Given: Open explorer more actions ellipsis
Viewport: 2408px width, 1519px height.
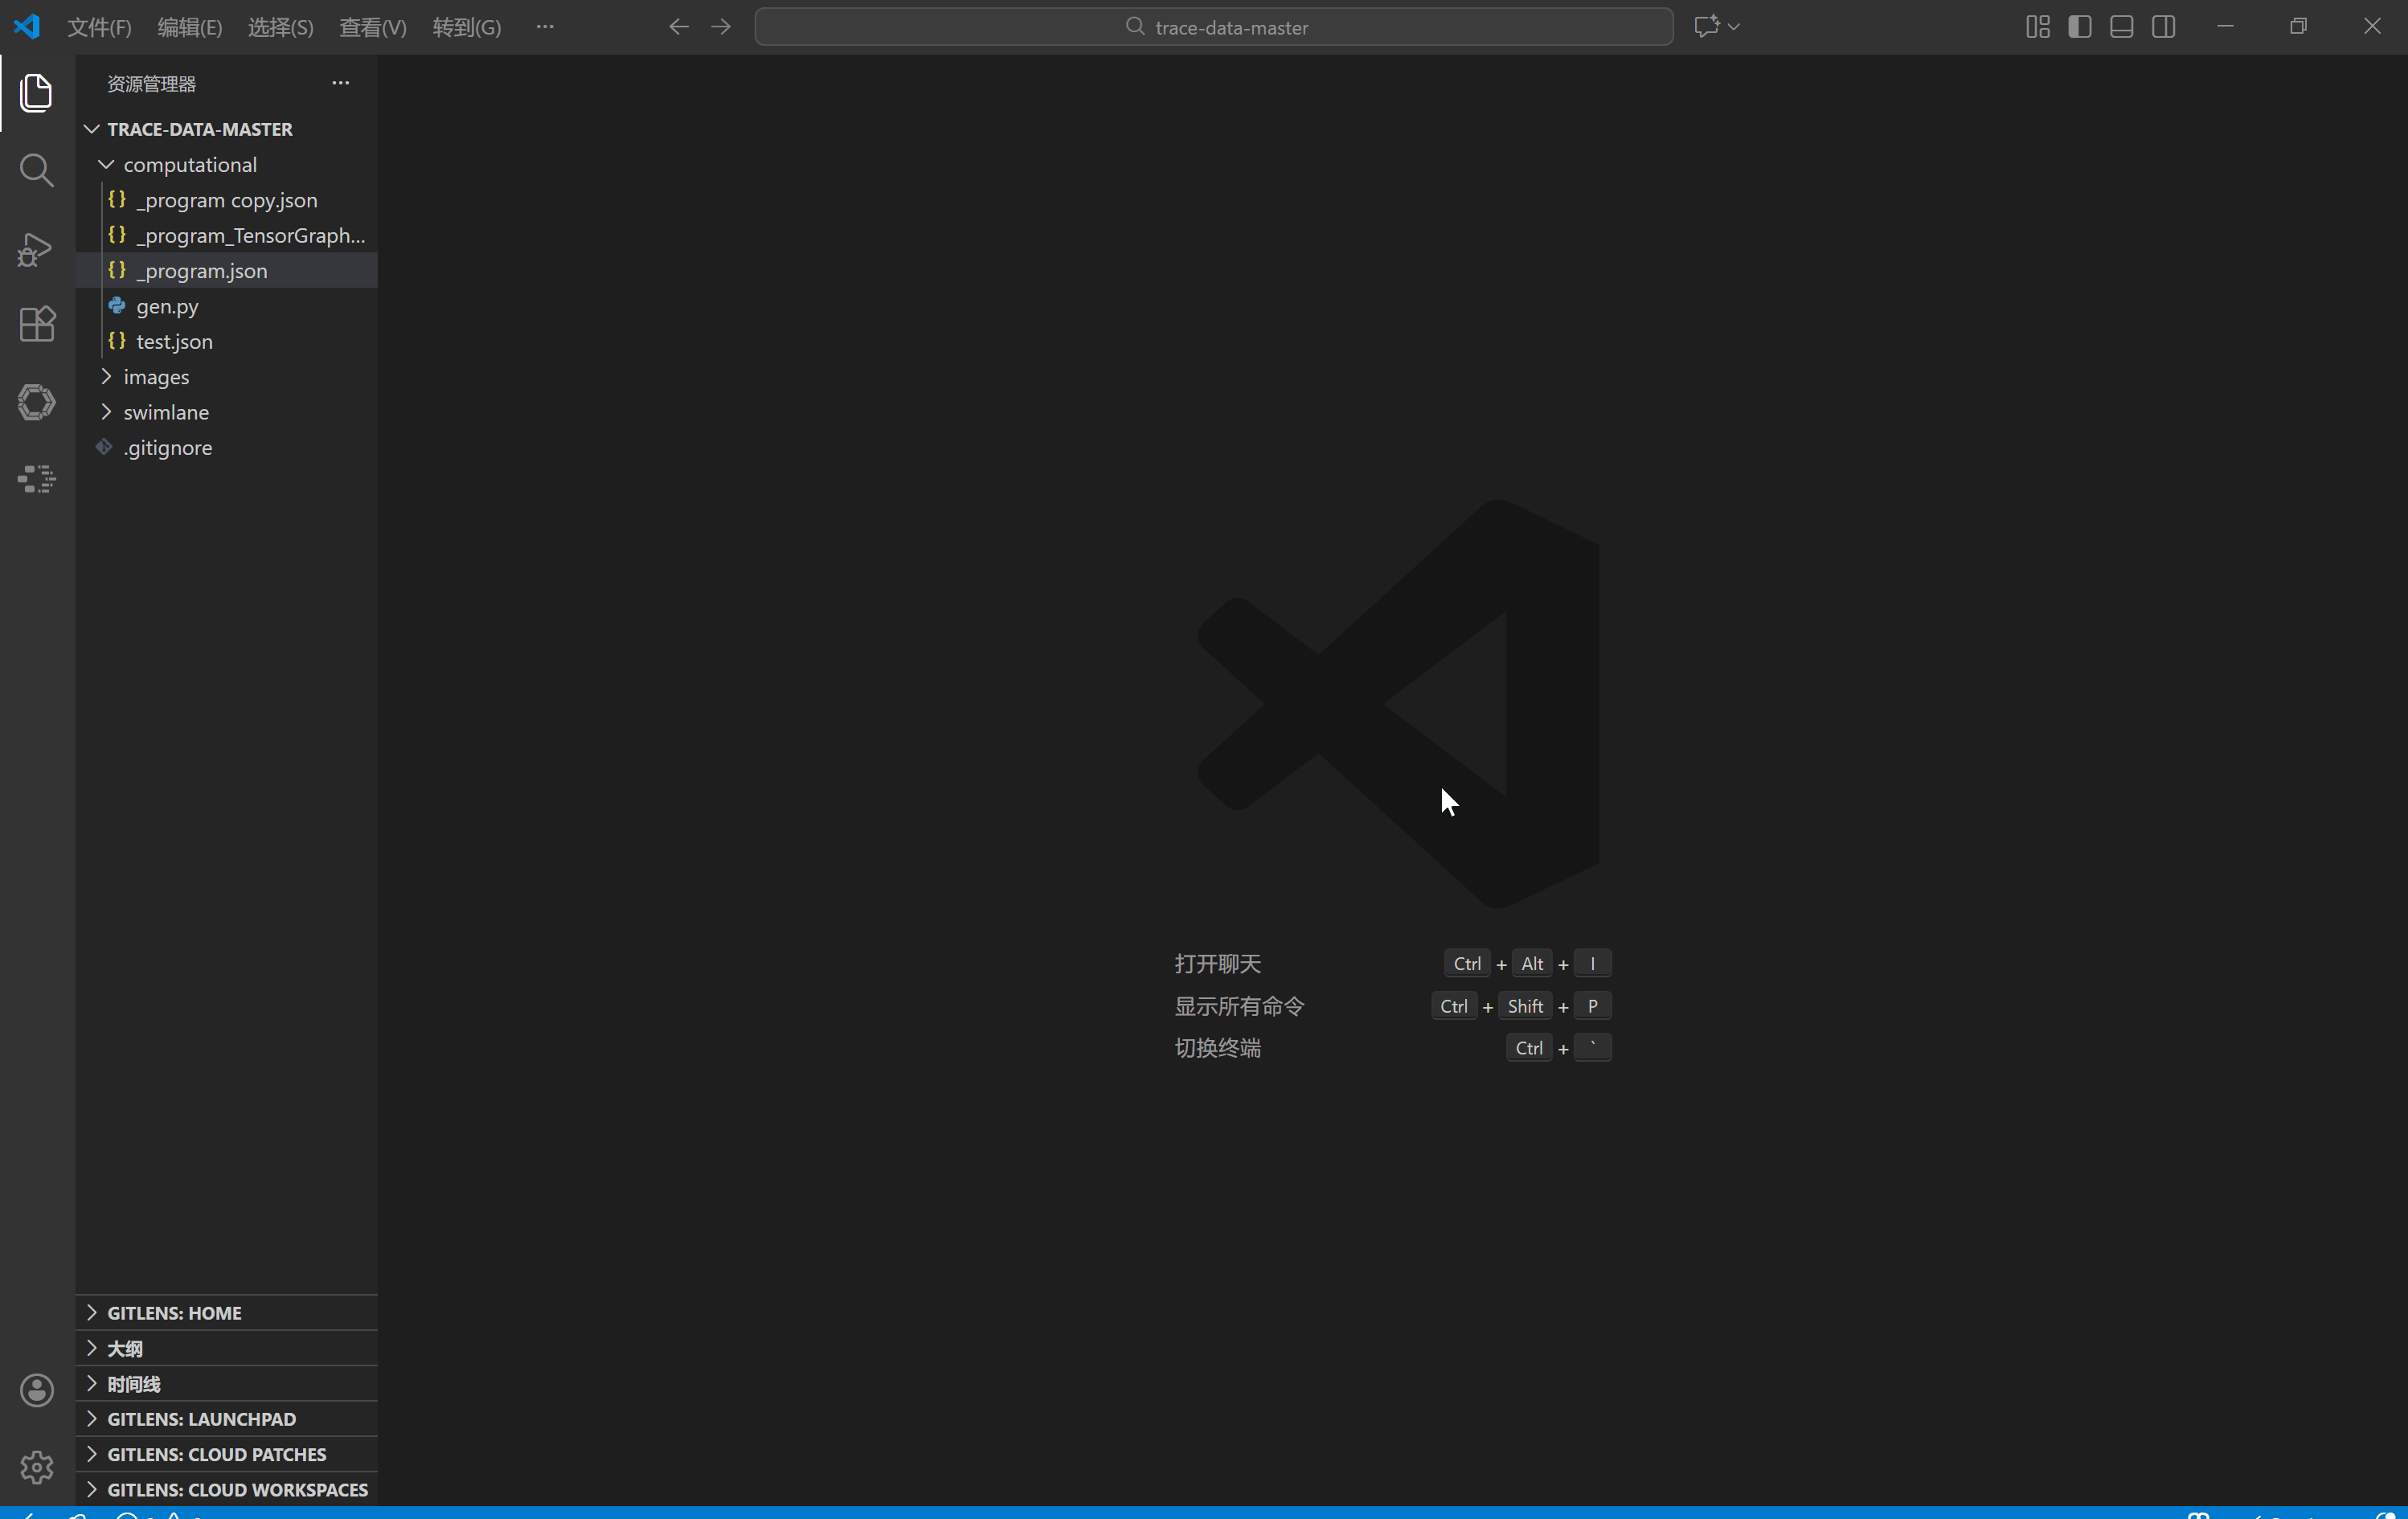Looking at the screenshot, I should (x=340, y=83).
